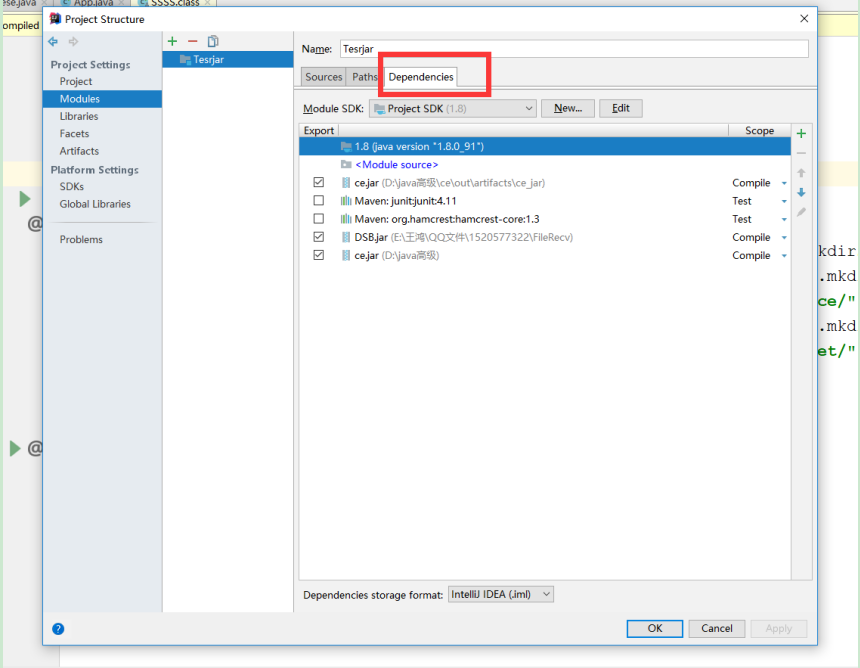Viewport: 860px width, 668px height.
Task: Click the Edit SDK button
Action: point(620,108)
